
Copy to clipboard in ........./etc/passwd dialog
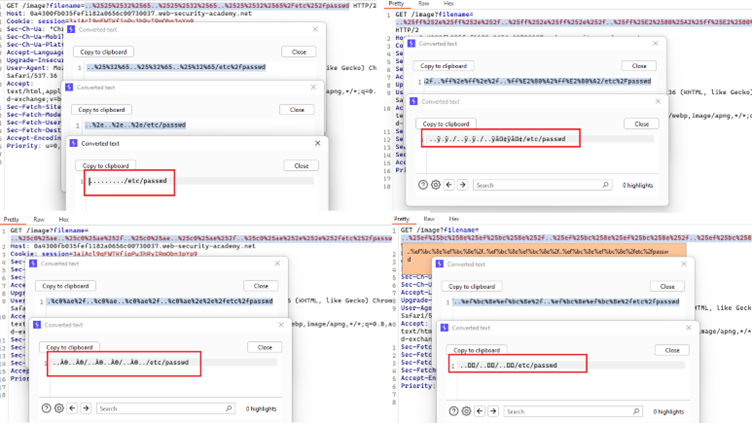[x=106, y=165]
